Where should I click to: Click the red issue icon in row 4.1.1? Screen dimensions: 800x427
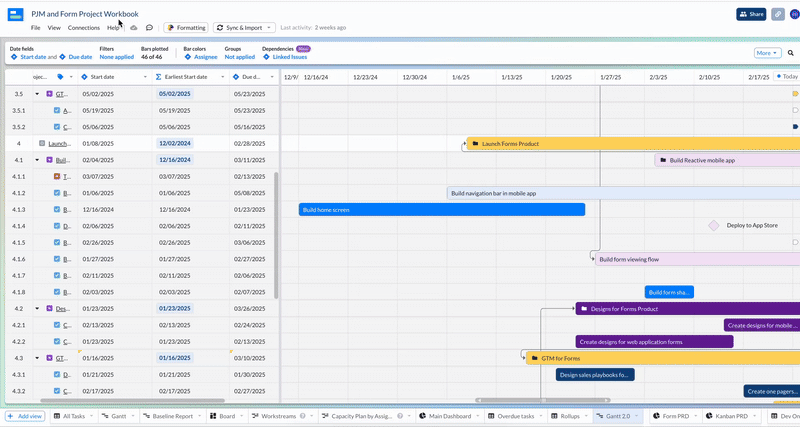click(x=57, y=177)
